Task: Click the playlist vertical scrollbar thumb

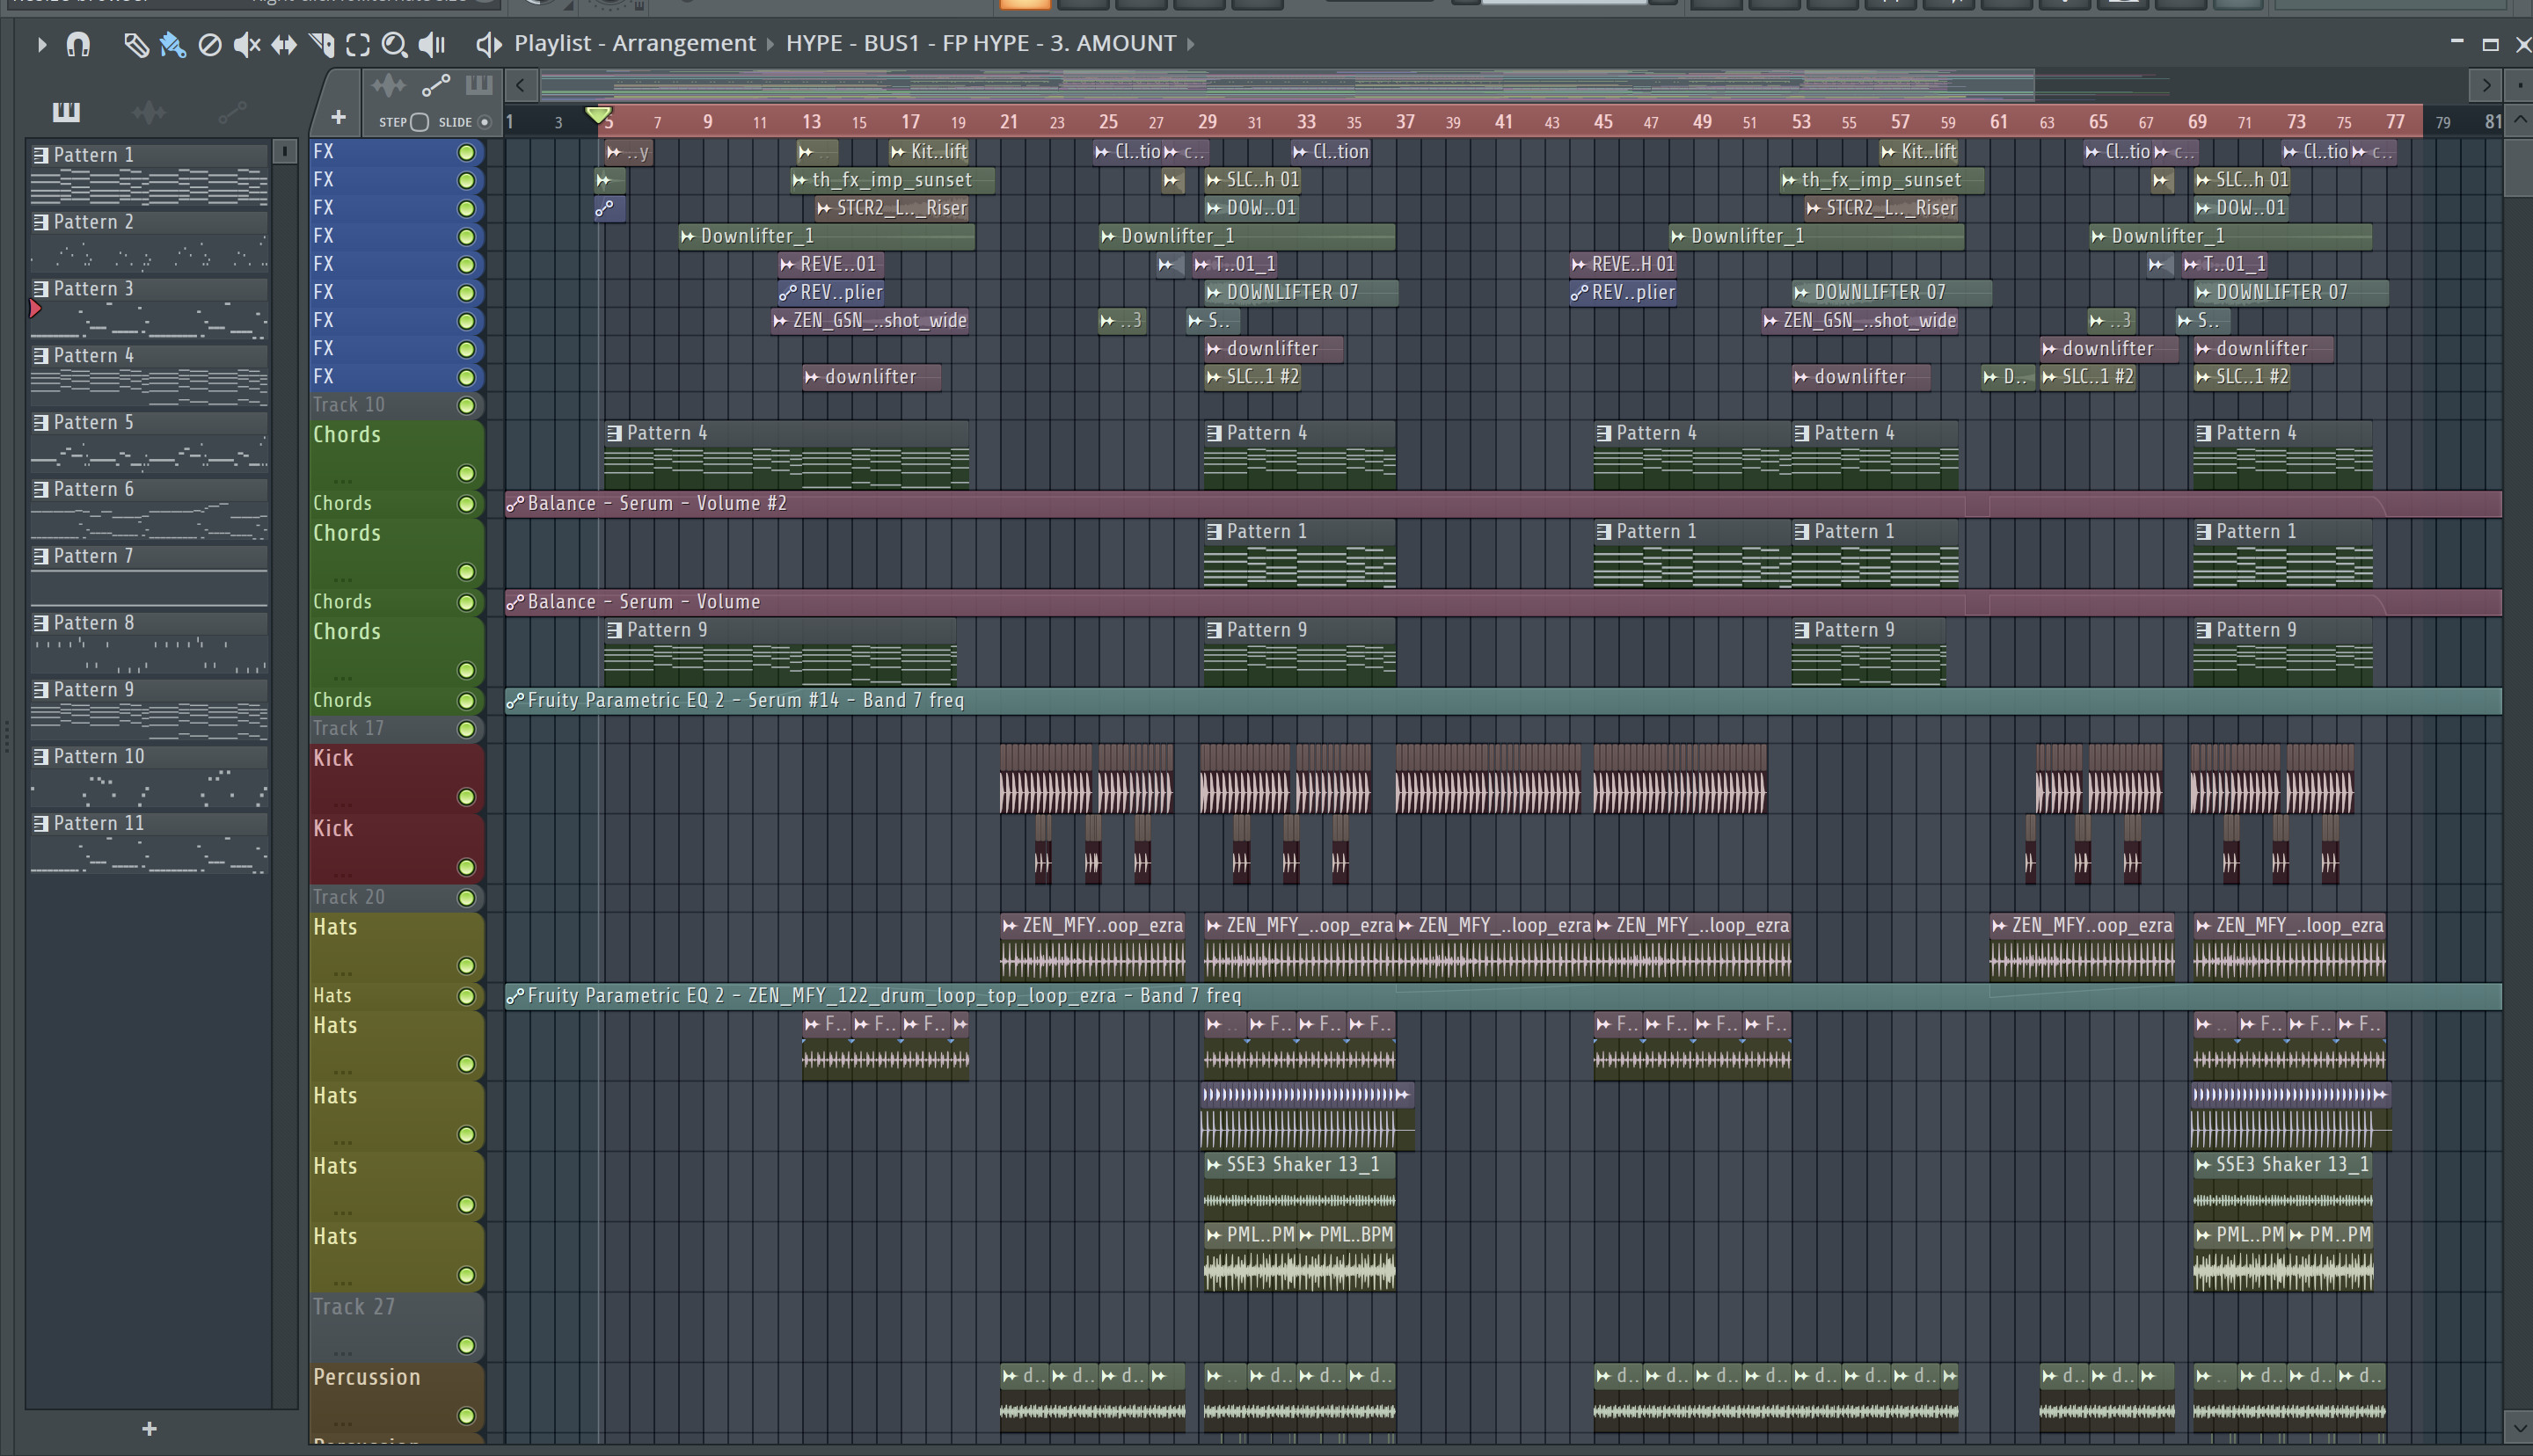Action: (x=2519, y=168)
